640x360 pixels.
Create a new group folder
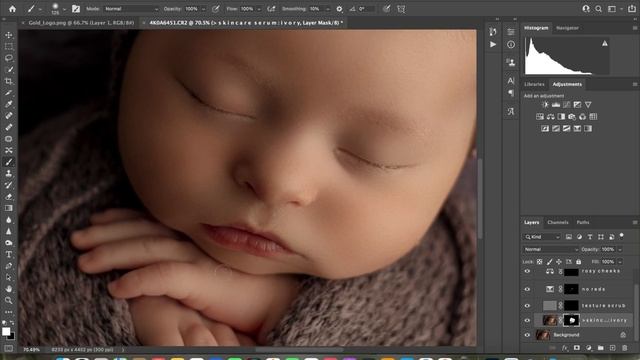point(600,348)
